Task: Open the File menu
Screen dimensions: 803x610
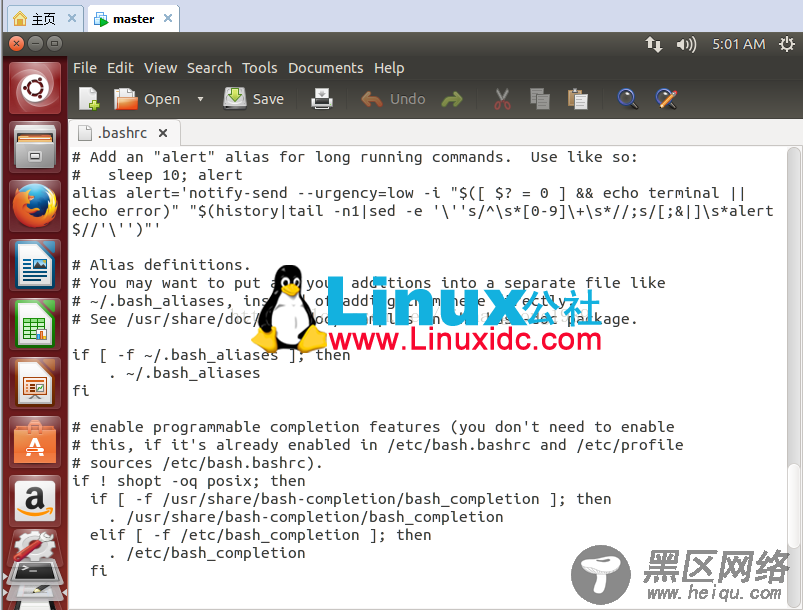Action: 84,68
